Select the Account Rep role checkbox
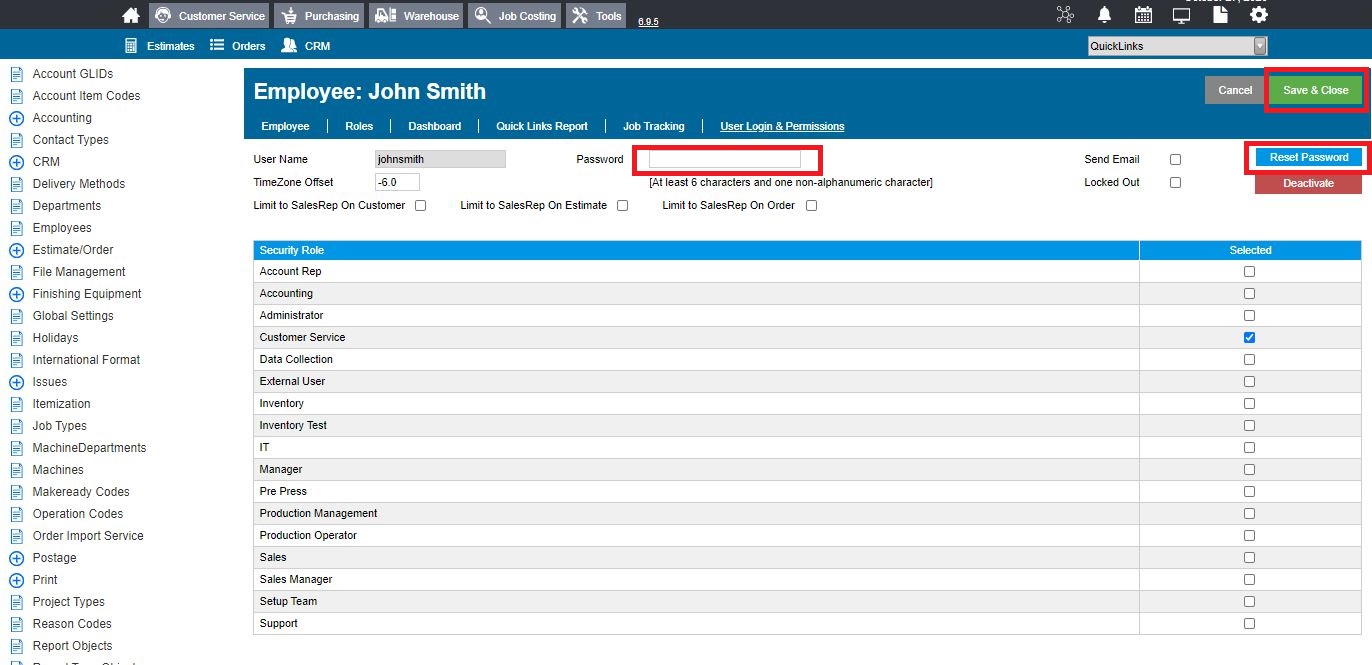Screen dimensions: 1372x665 pos(1249,272)
